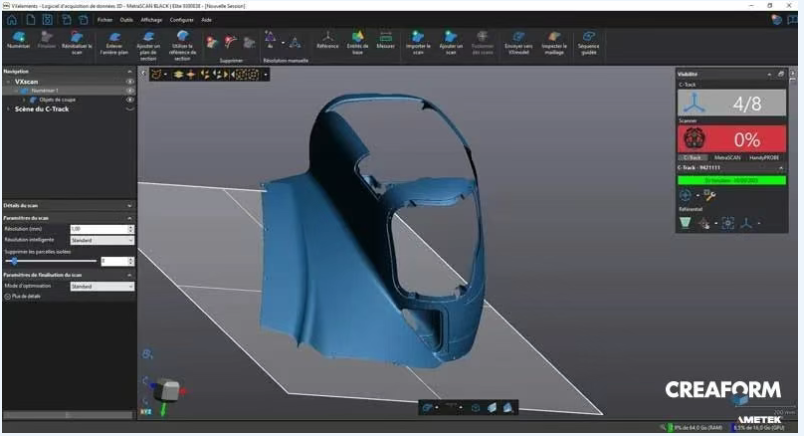Screen dimensions: 804x436
Task: Click the Home icon in top bar
Action: (12, 19)
